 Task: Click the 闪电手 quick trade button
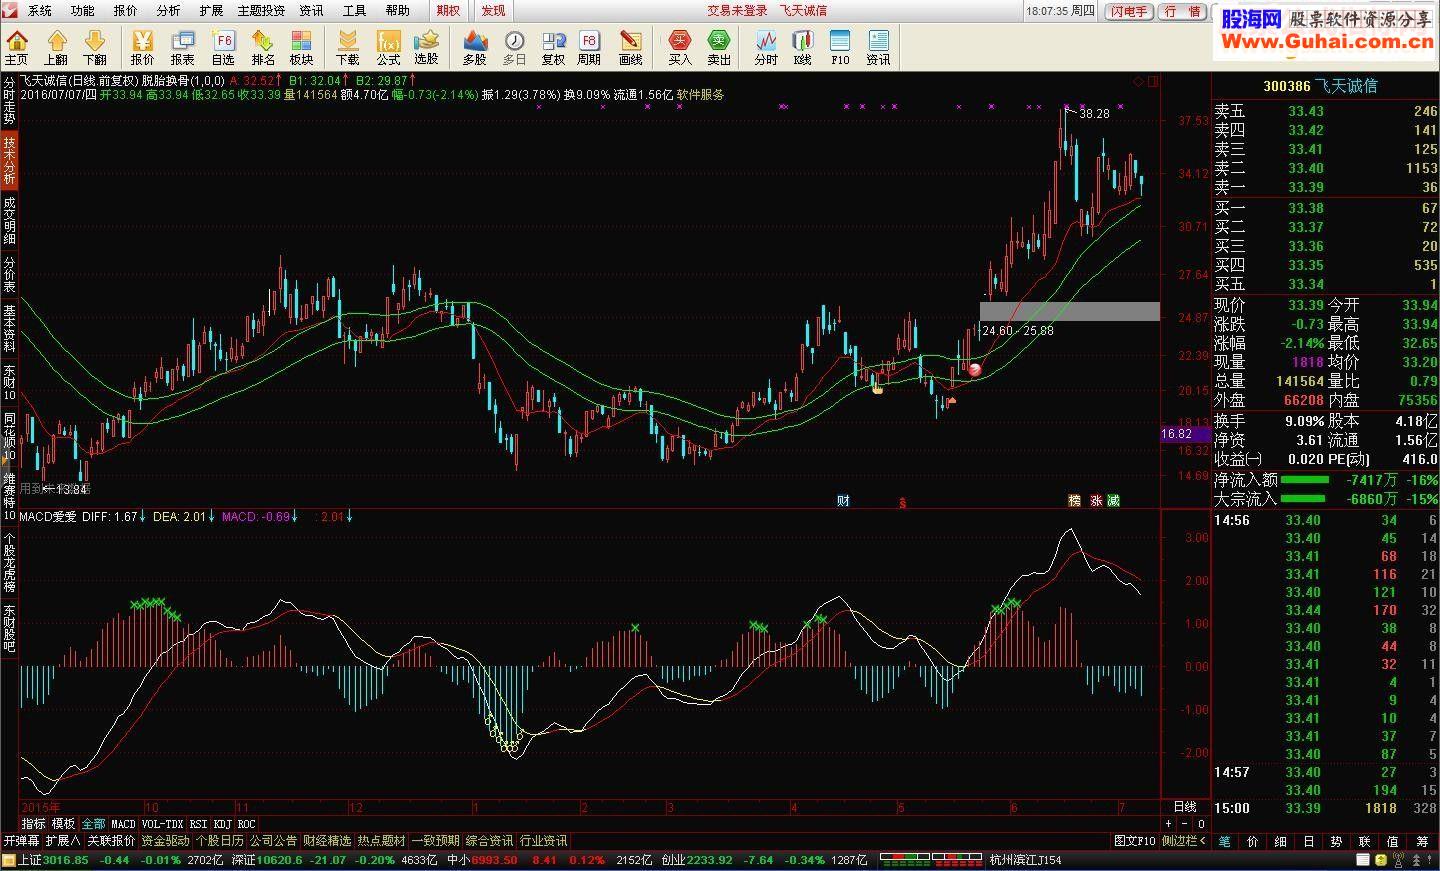click(x=1129, y=11)
